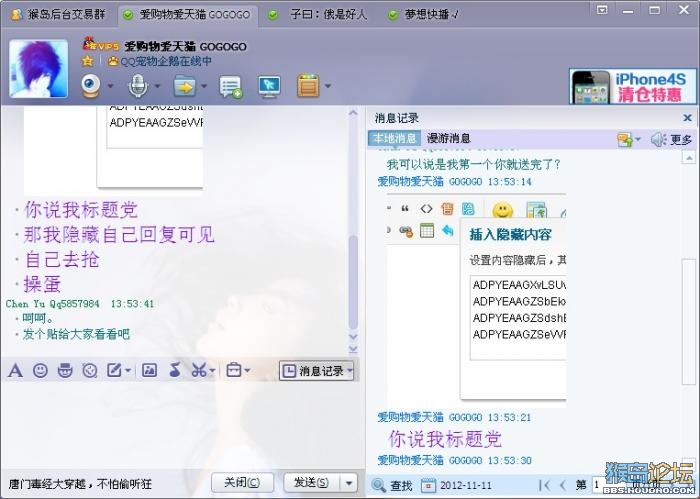Click chat window vertical scrollbar thumb
This screenshot has height=499, width=700.
pyautogui.click(x=353, y=282)
